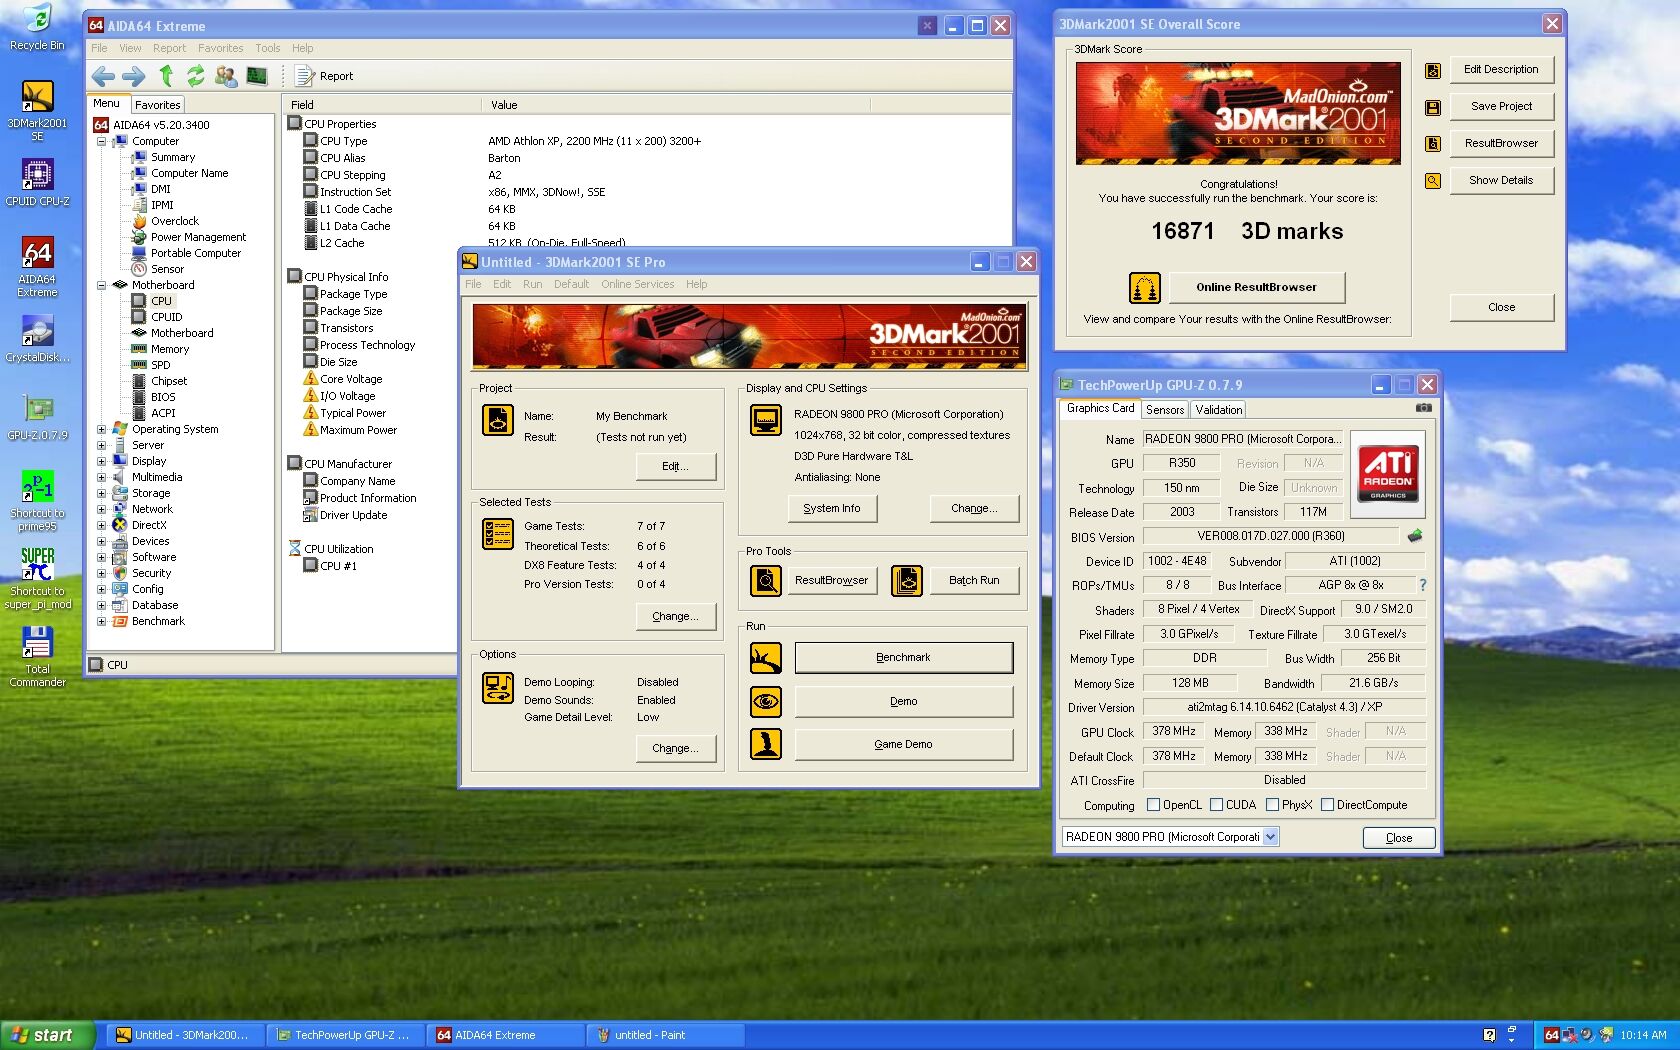
Task: Click Start button on taskbar
Action: [48, 1035]
